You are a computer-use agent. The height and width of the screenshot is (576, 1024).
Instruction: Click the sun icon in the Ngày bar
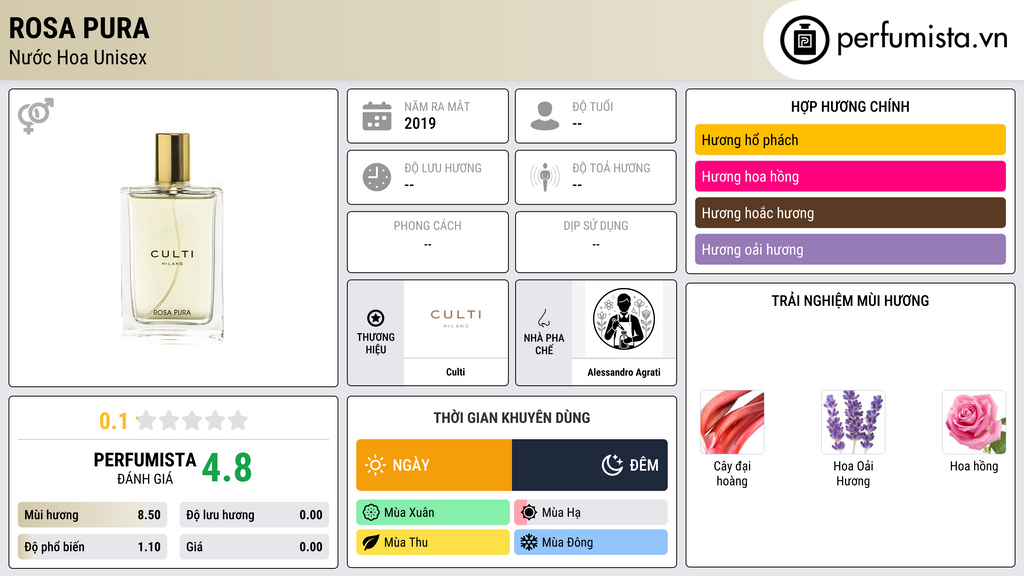tap(375, 465)
